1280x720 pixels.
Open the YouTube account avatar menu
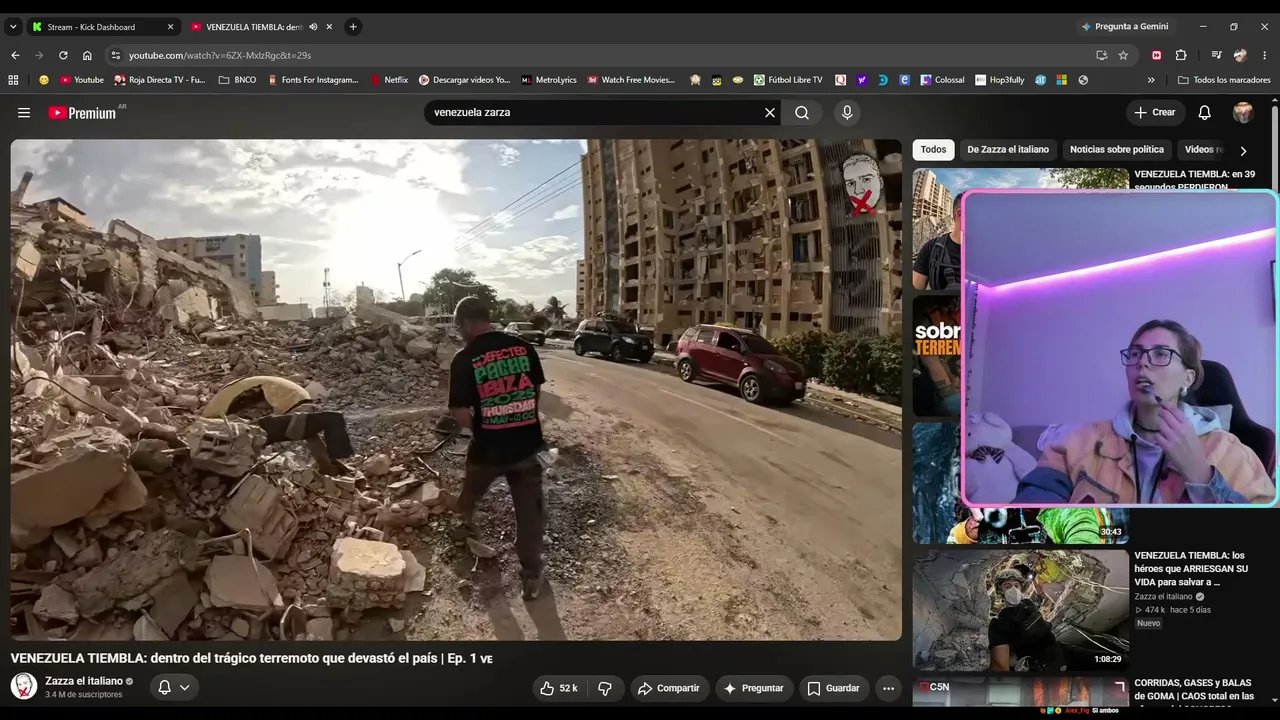[1243, 113]
